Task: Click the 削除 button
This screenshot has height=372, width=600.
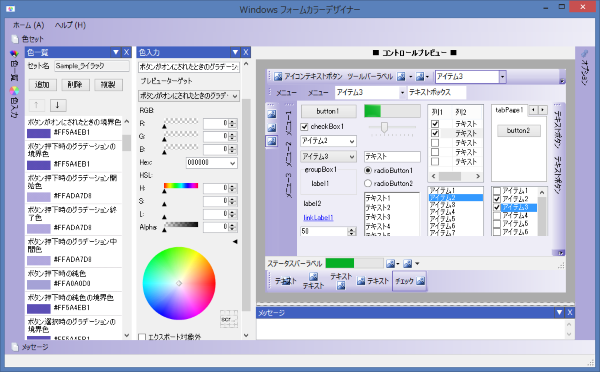Action: click(75, 85)
